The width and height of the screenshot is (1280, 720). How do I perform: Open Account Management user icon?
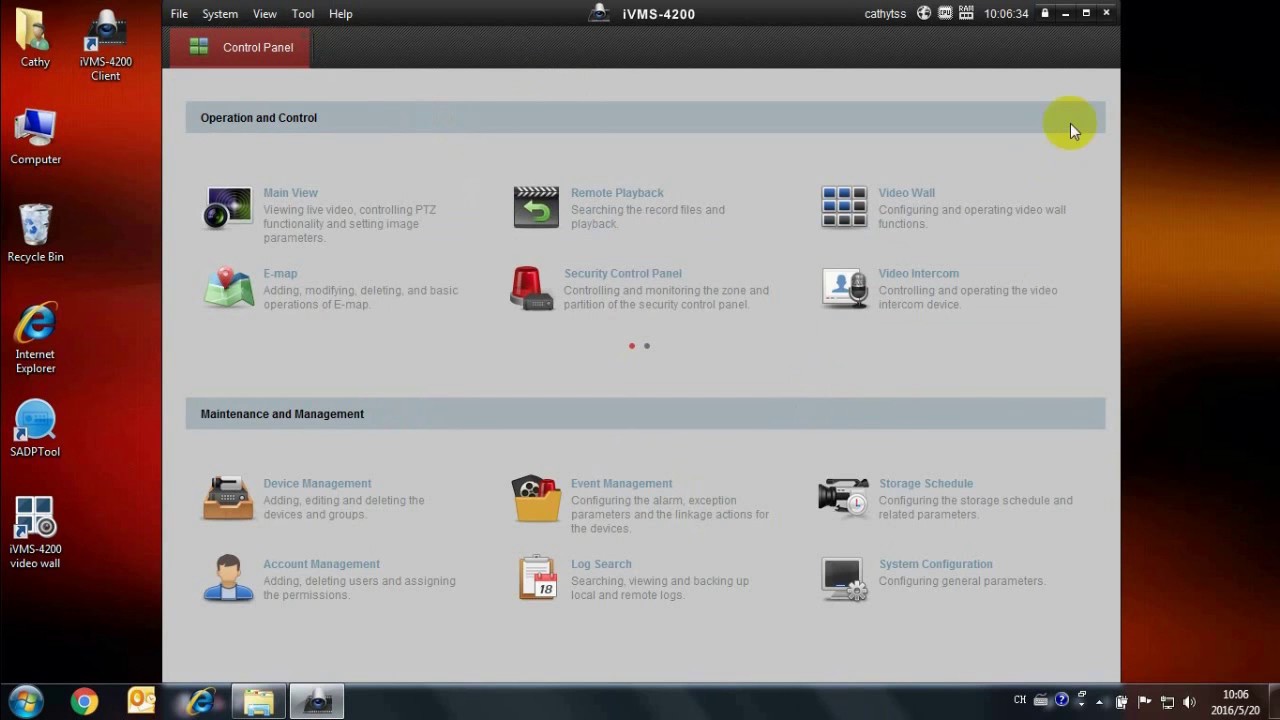coord(228,578)
